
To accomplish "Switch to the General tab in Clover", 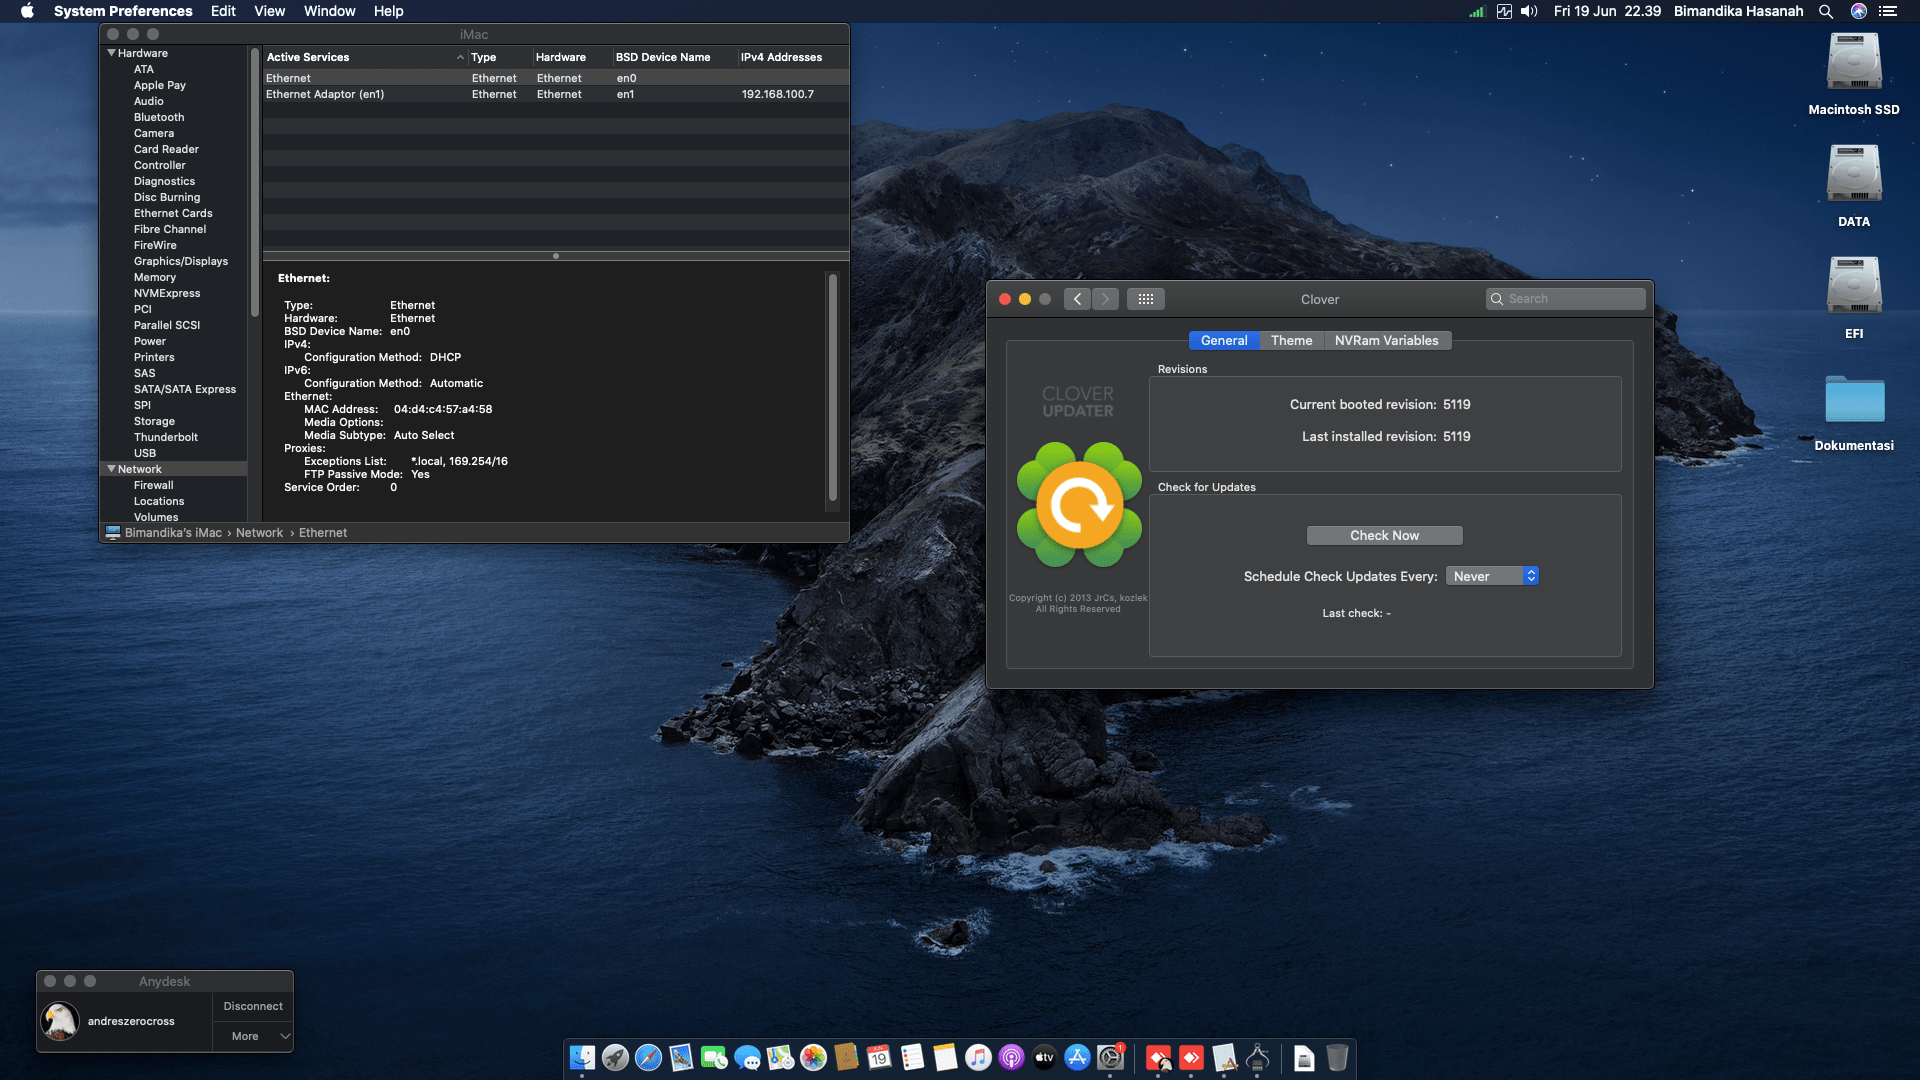I will (1224, 340).
